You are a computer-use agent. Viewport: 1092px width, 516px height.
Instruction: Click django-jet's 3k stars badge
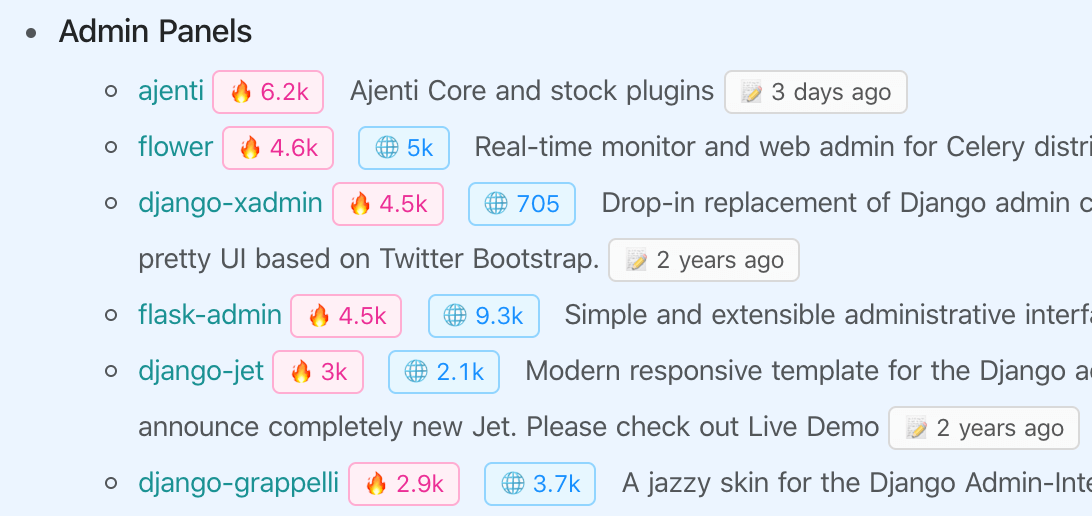point(318,372)
